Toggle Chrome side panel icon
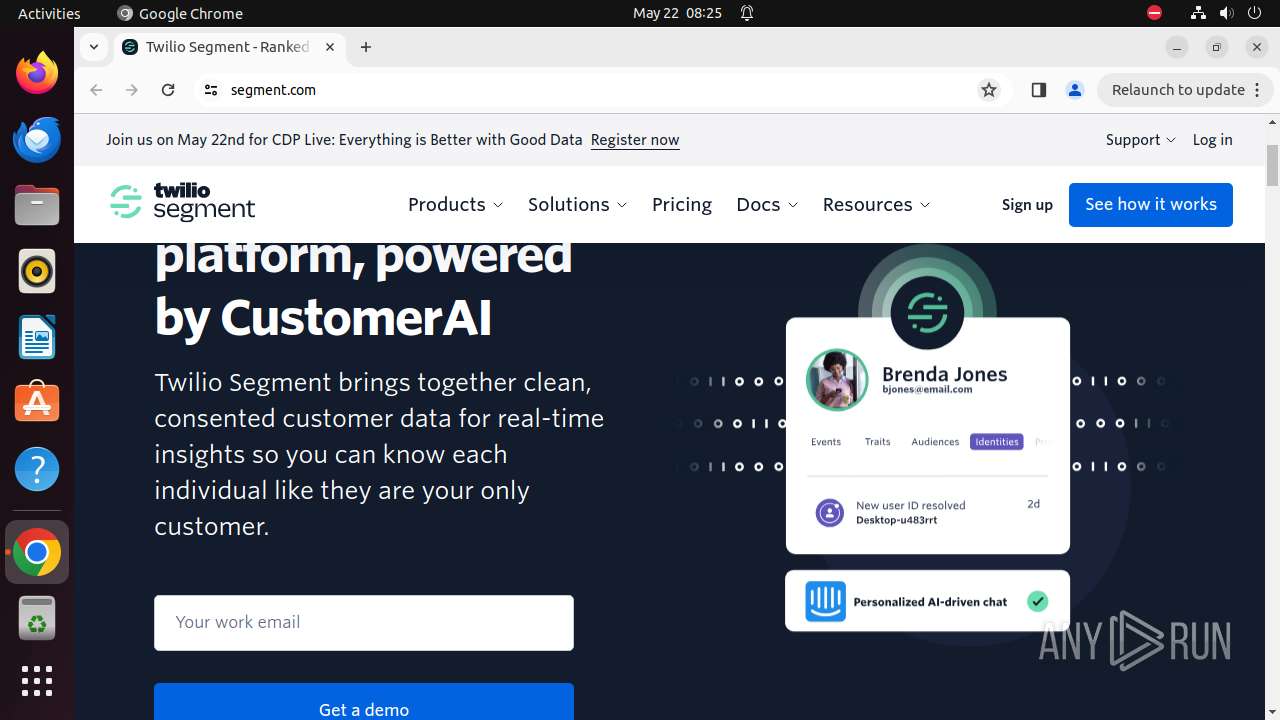The height and width of the screenshot is (720, 1280). click(x=1038, y=90)
